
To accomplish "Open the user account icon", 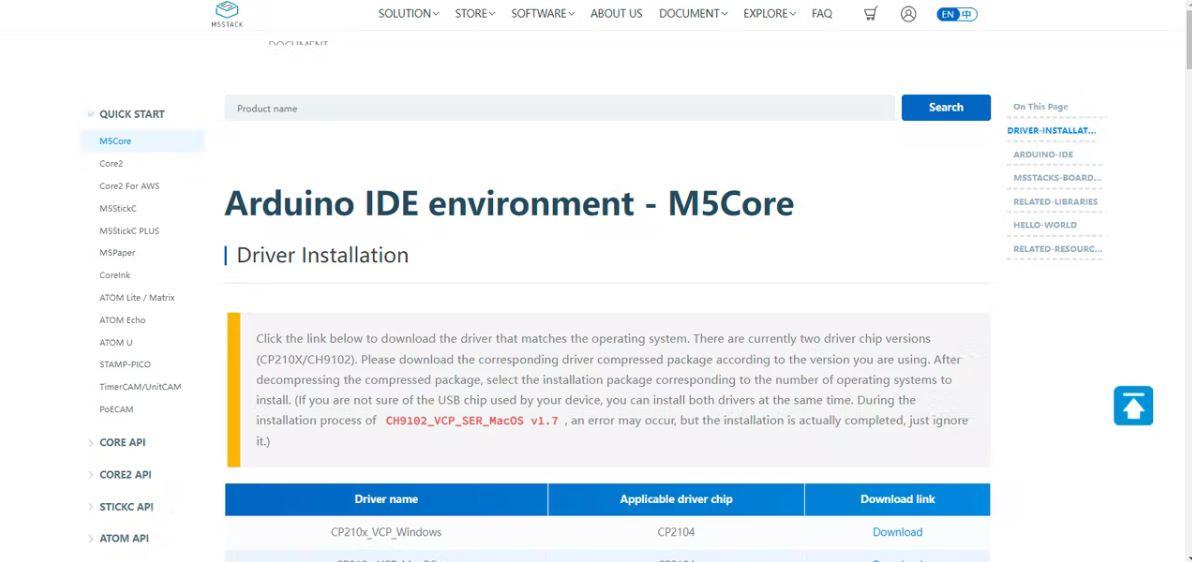I will (x=908, y=14).
